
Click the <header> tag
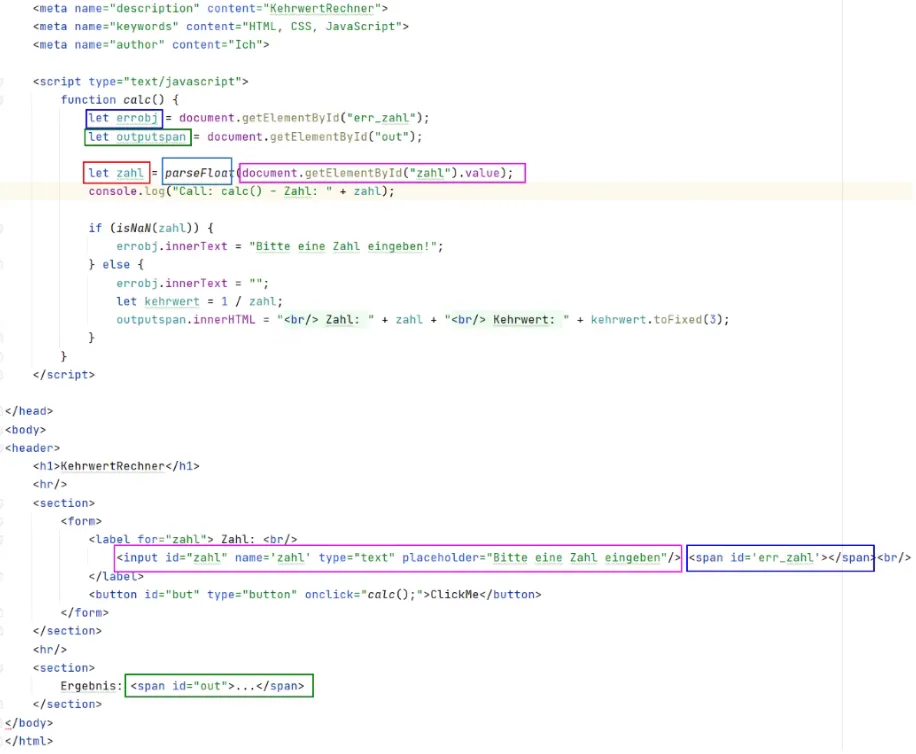[x=32, y=448]
